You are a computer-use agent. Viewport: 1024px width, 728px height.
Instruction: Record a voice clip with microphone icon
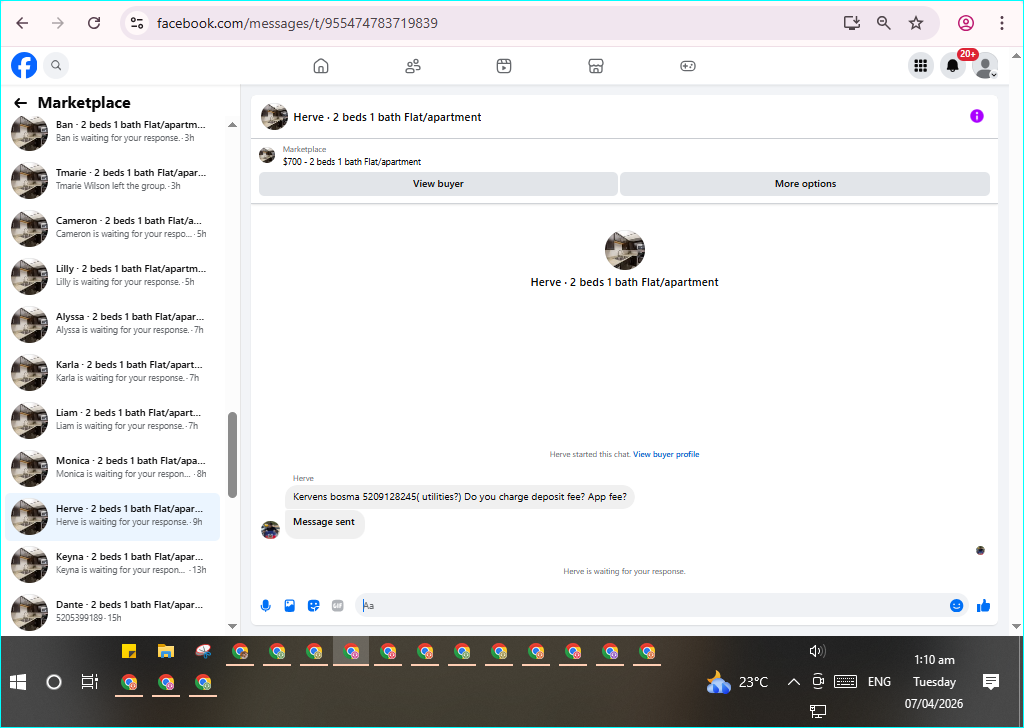(x=266, y=606)
